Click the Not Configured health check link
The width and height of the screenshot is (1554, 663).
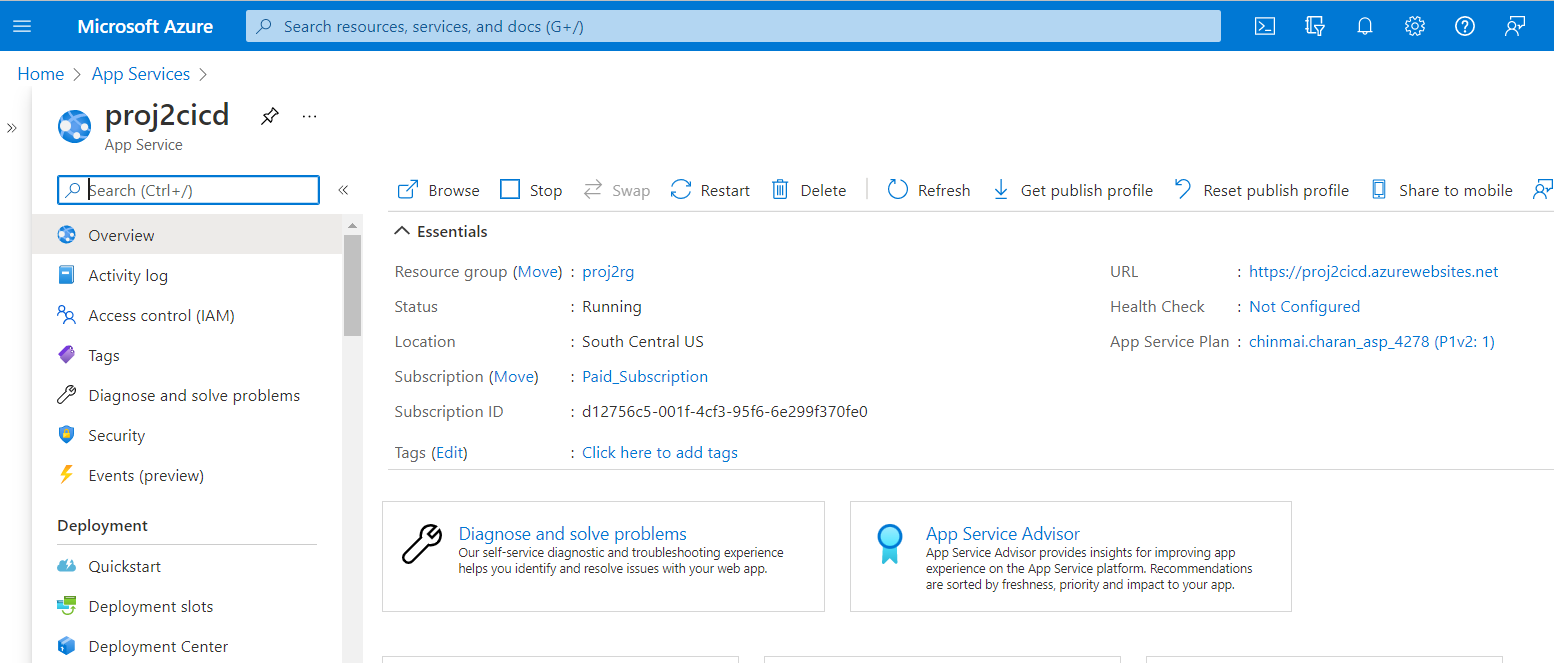click(x=1305, y=306)
